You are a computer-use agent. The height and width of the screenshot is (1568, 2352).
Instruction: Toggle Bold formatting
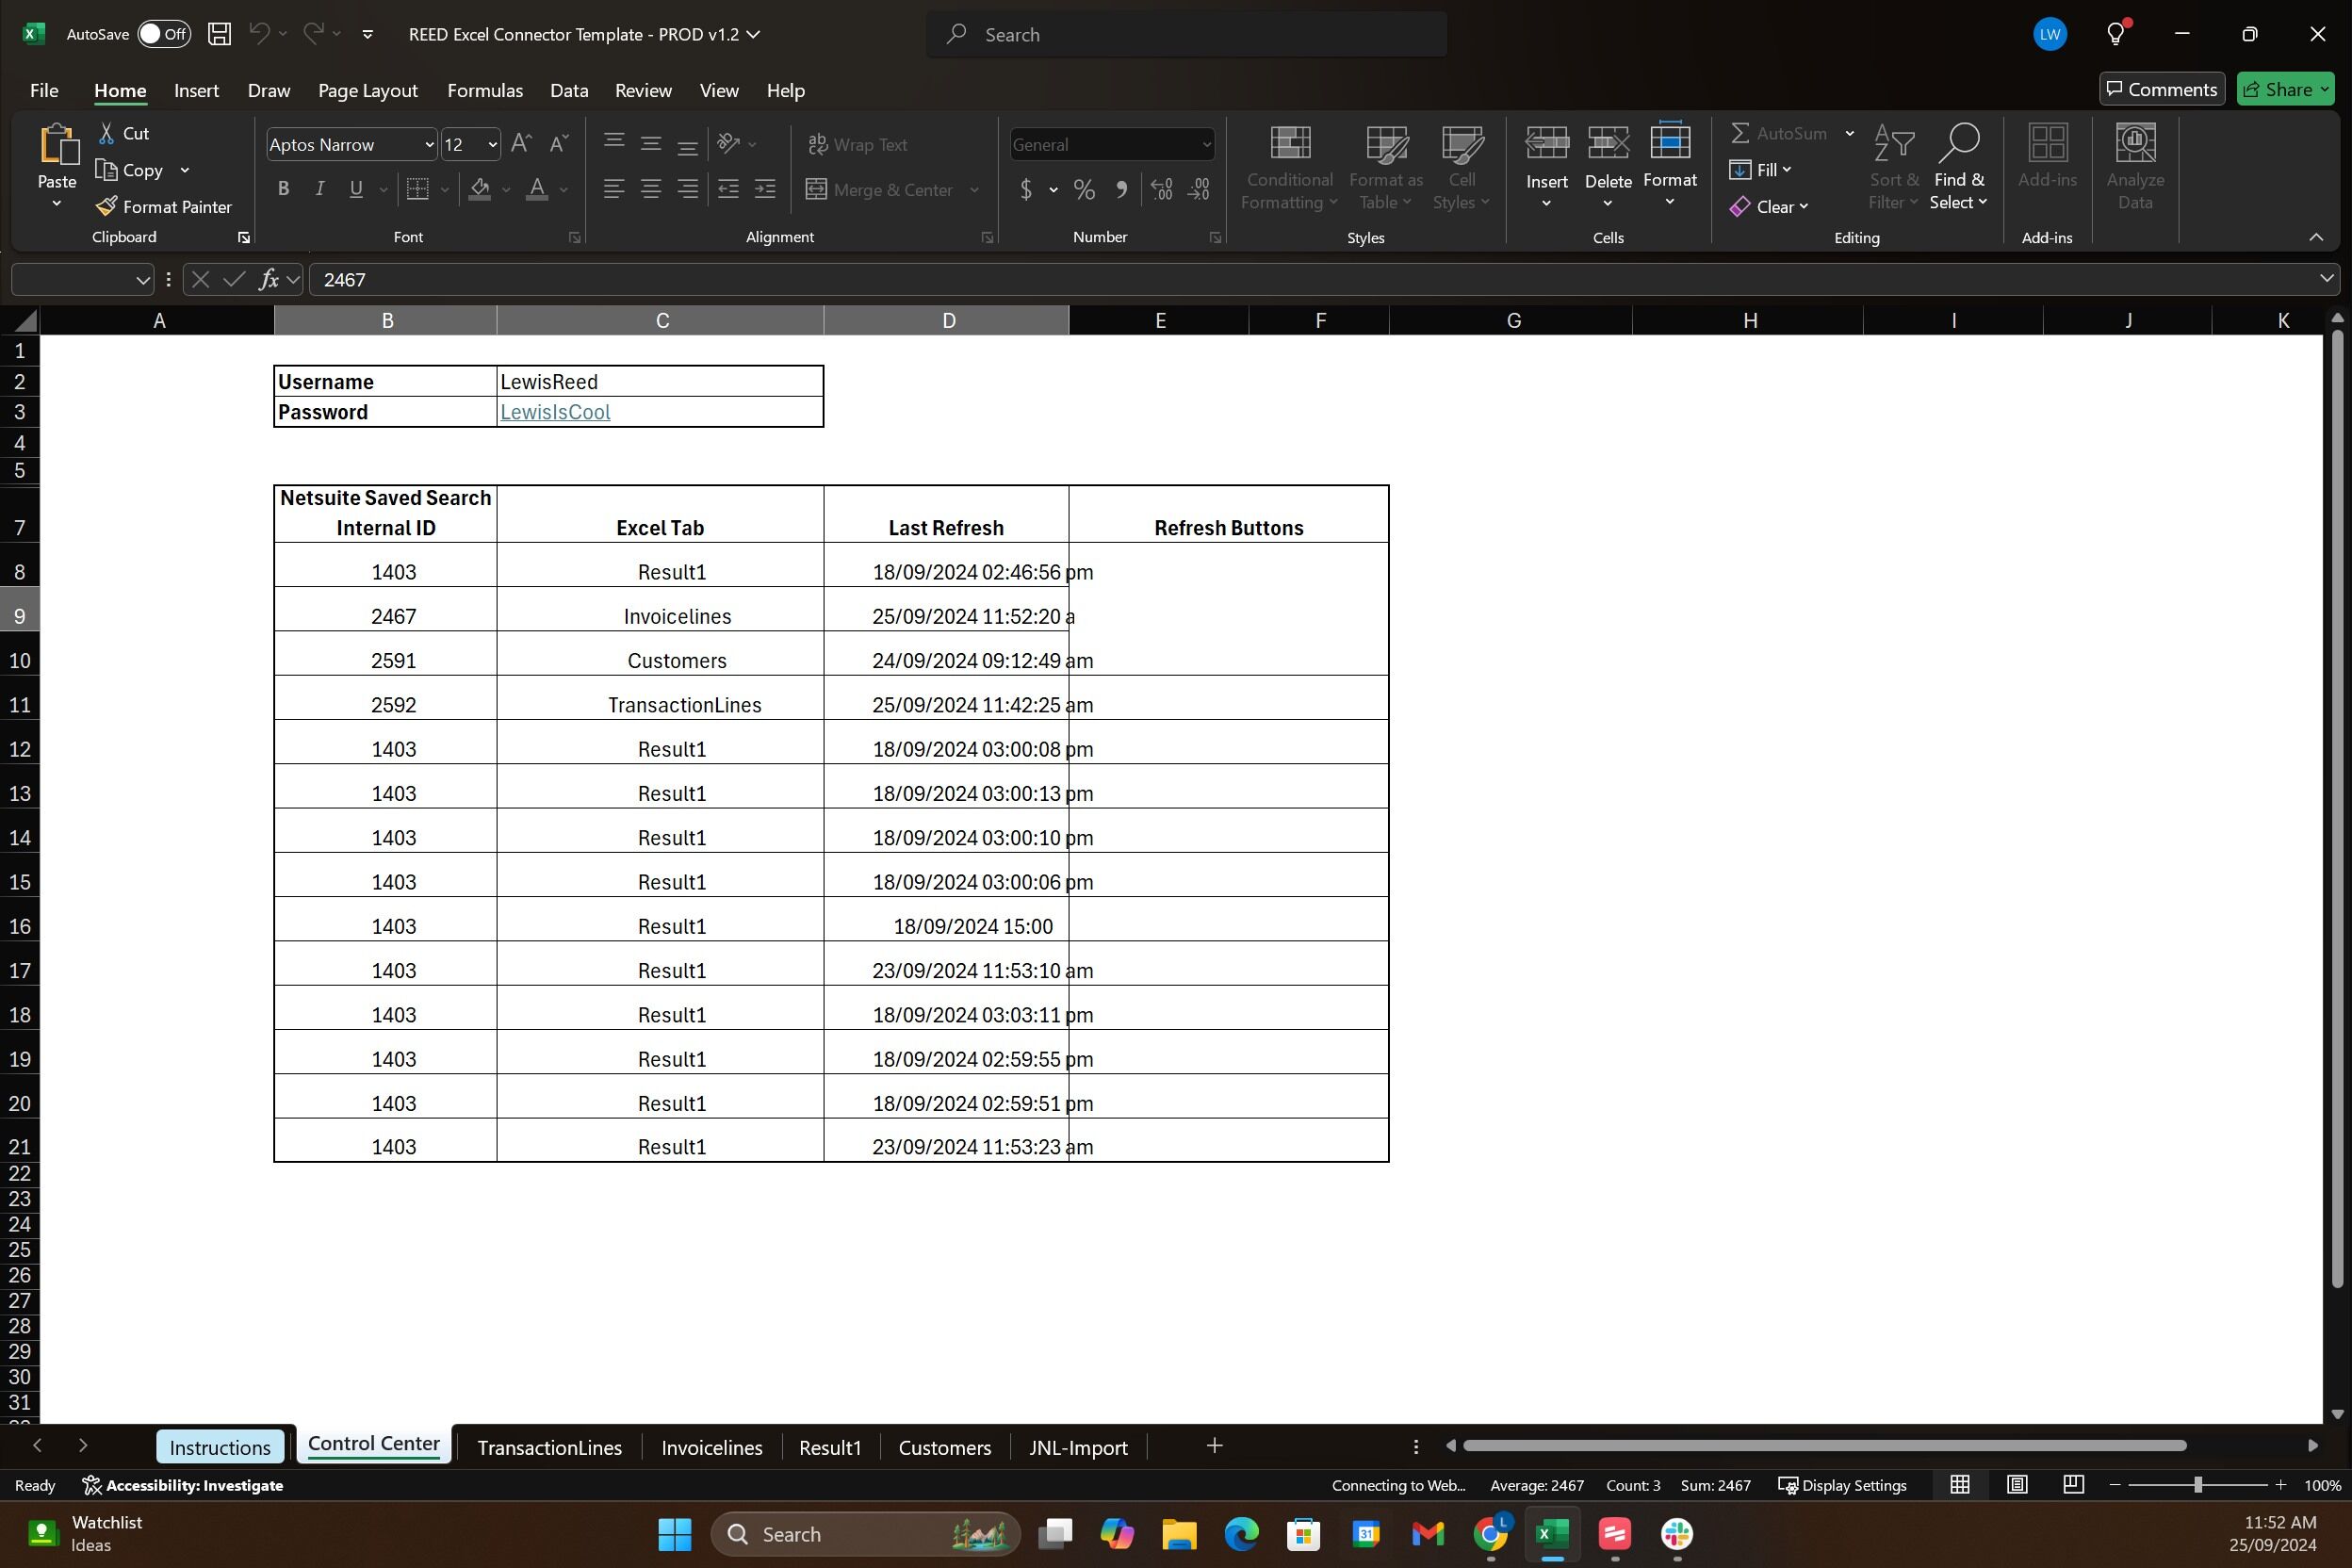(x=283, y=189)
